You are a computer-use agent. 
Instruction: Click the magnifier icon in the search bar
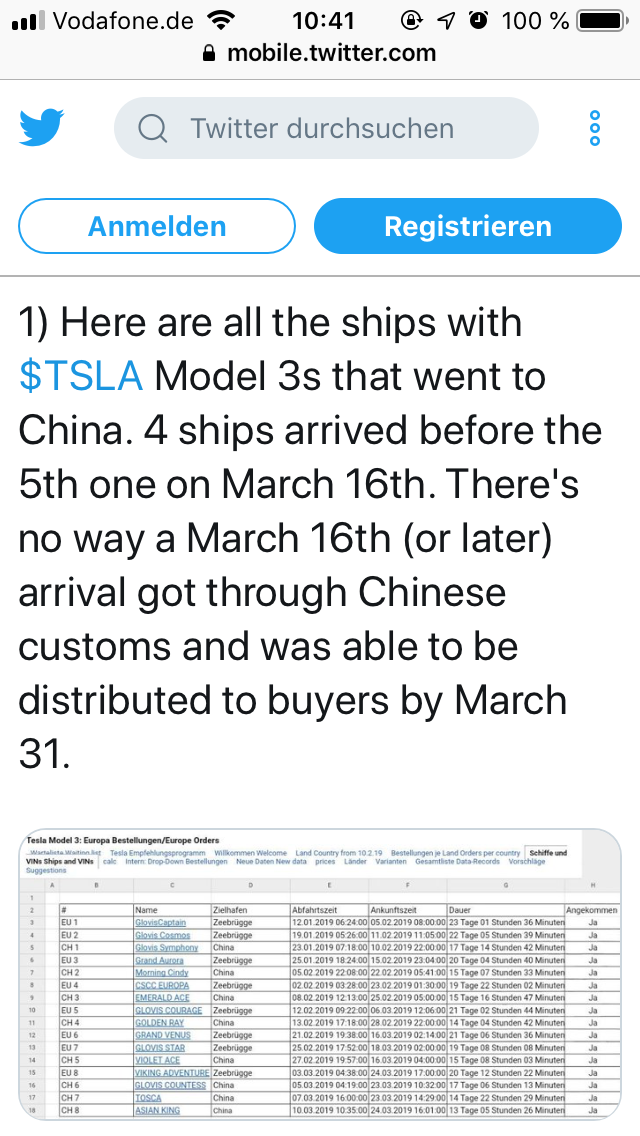[x=152, y=129]
